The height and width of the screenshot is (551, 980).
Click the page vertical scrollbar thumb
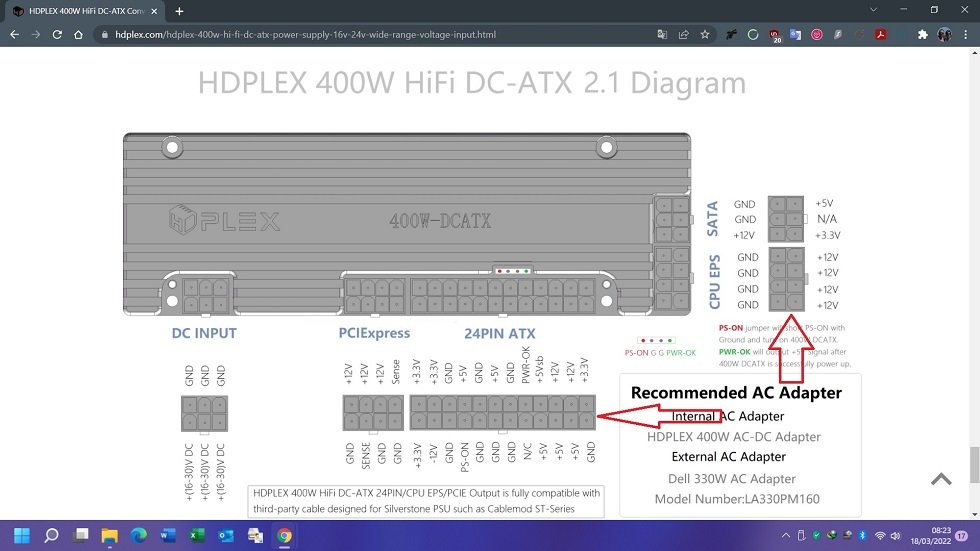(974, 465)
